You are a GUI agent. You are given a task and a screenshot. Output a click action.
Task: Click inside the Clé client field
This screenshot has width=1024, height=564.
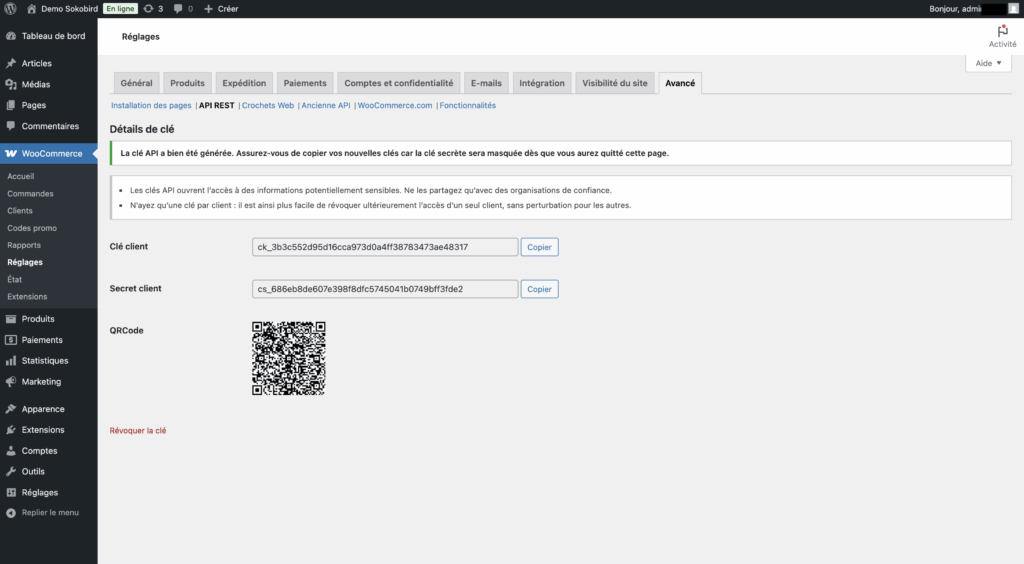385,247
